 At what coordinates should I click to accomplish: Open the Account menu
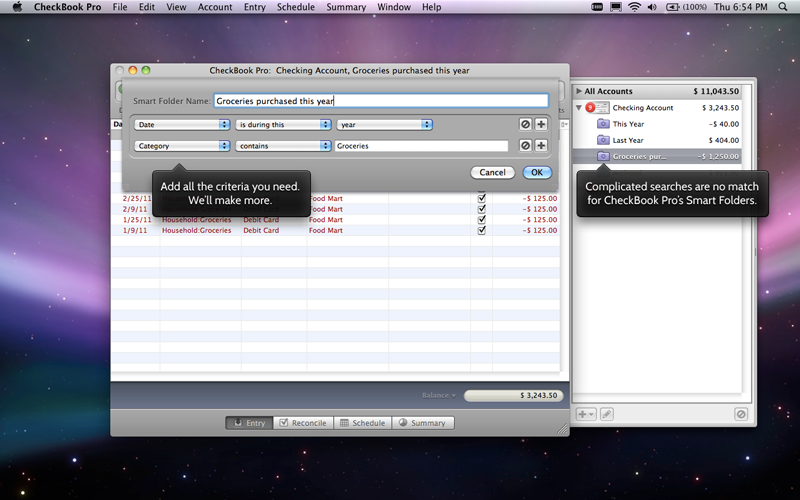click(215, 7)
